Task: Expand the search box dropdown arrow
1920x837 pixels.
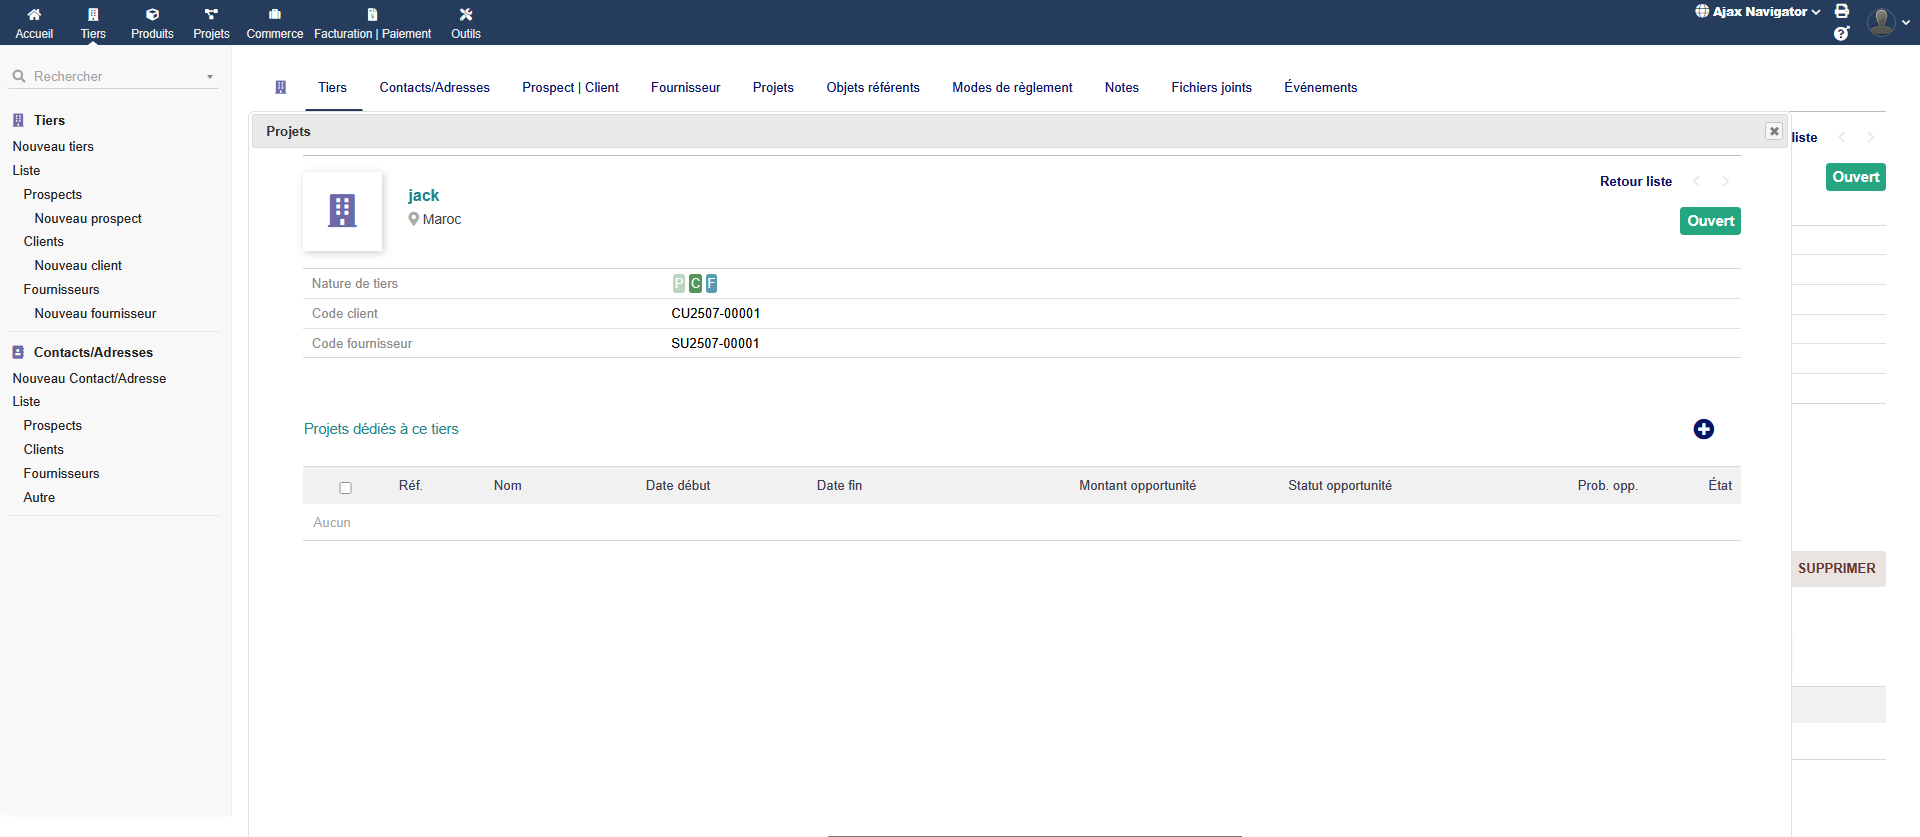Action: coord(210,77)
